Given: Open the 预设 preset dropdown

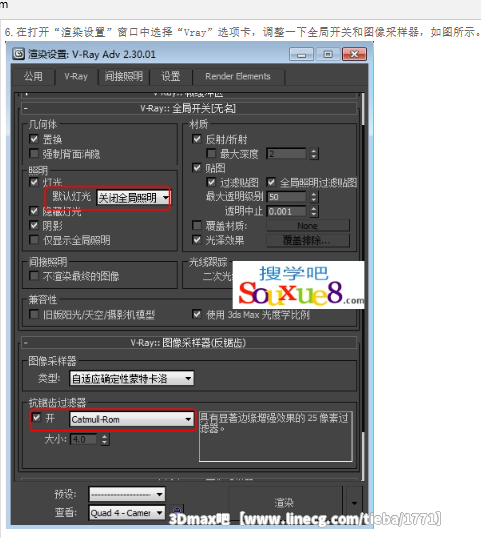Looking at the screenshot, I should [x=127, y=494].
